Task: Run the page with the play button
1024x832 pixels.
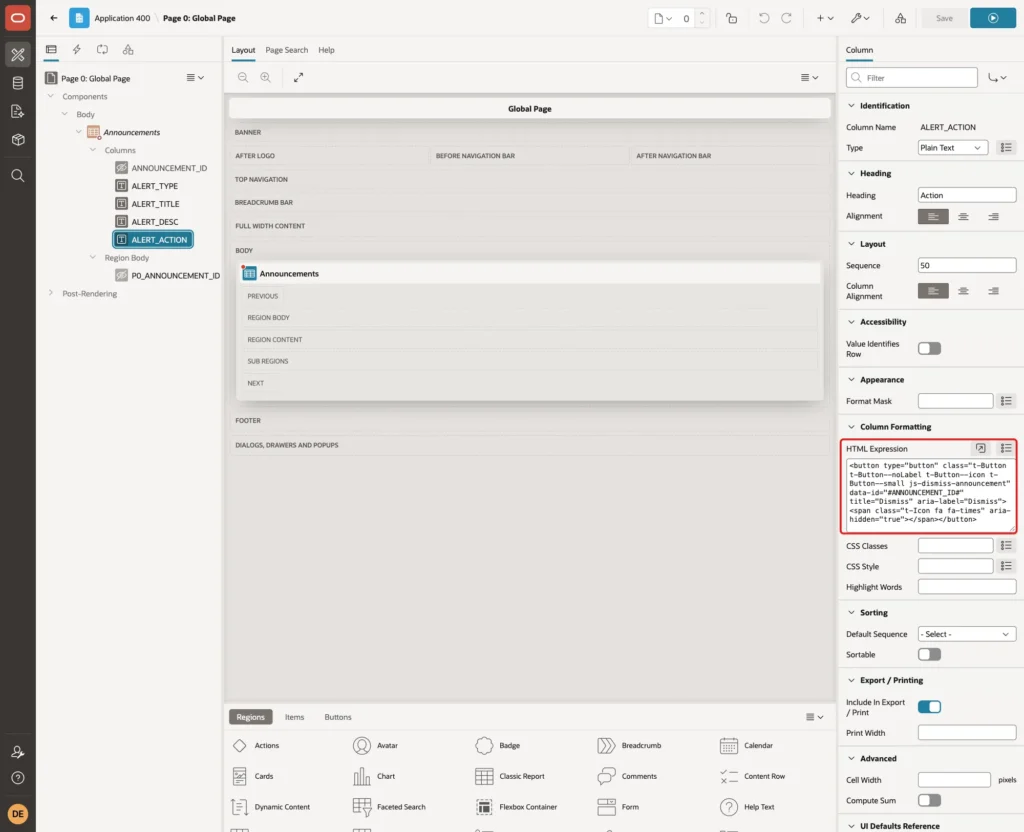Action: point(993,18)
